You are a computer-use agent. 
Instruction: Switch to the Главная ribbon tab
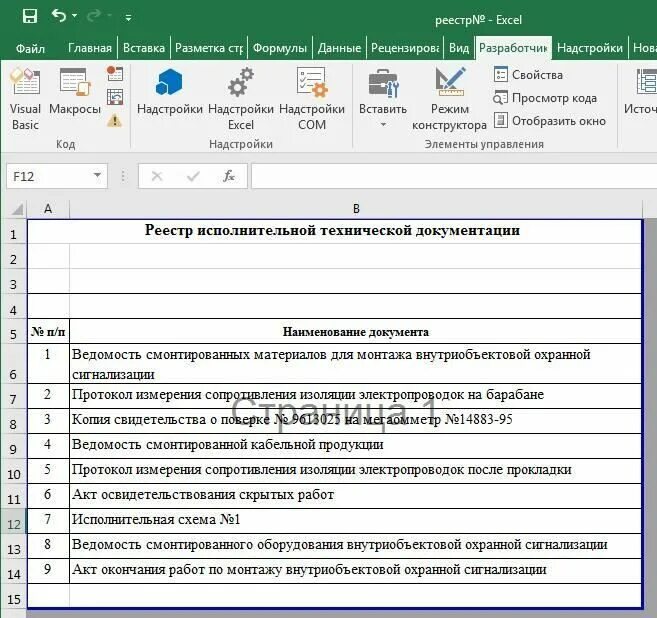(x=90, y=48)
